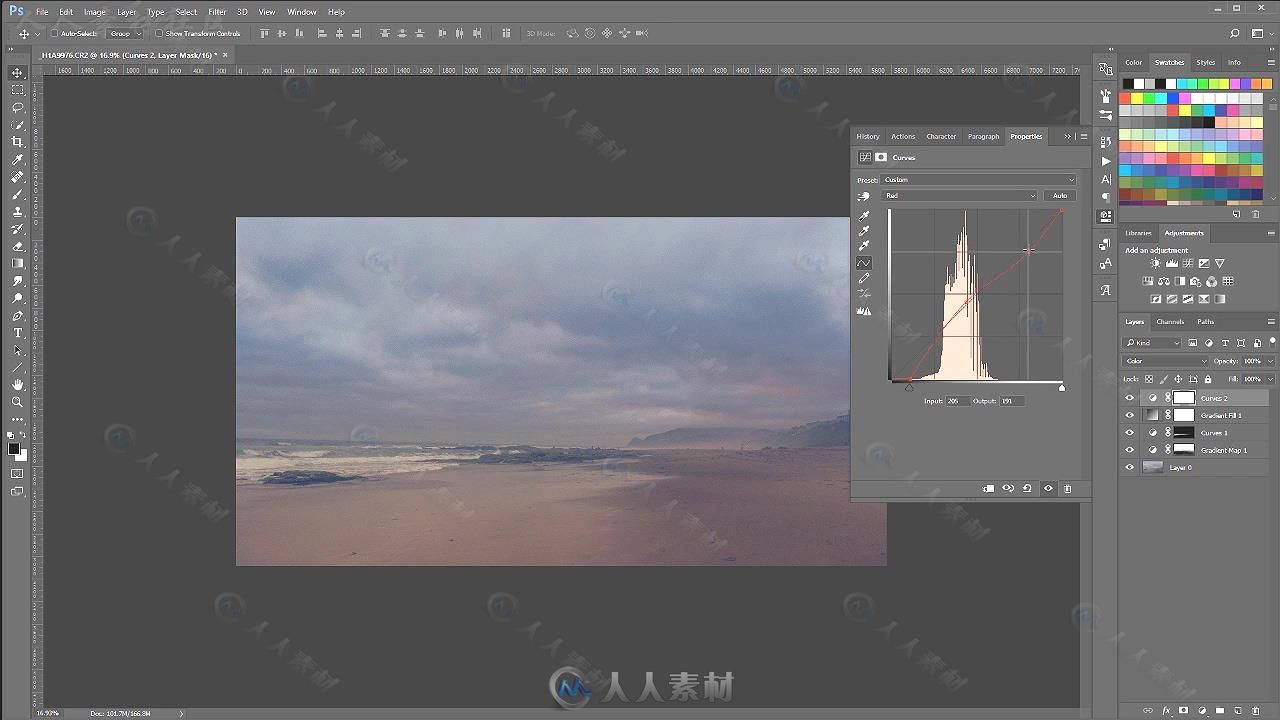Reset Curves to adjustment defaults
The width and height of the screenshot is (1280, 720).
tap(1027, 488)
